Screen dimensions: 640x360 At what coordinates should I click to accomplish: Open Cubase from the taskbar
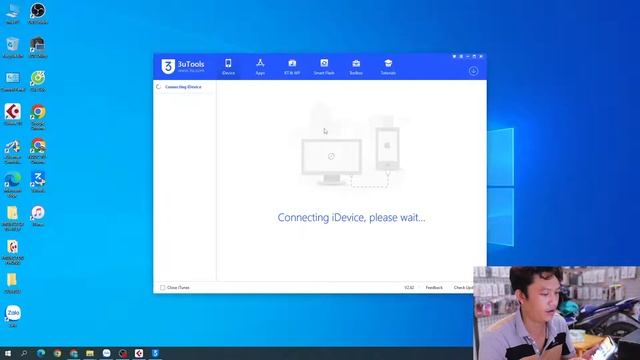pyautogui.click(x=139, y=353)
